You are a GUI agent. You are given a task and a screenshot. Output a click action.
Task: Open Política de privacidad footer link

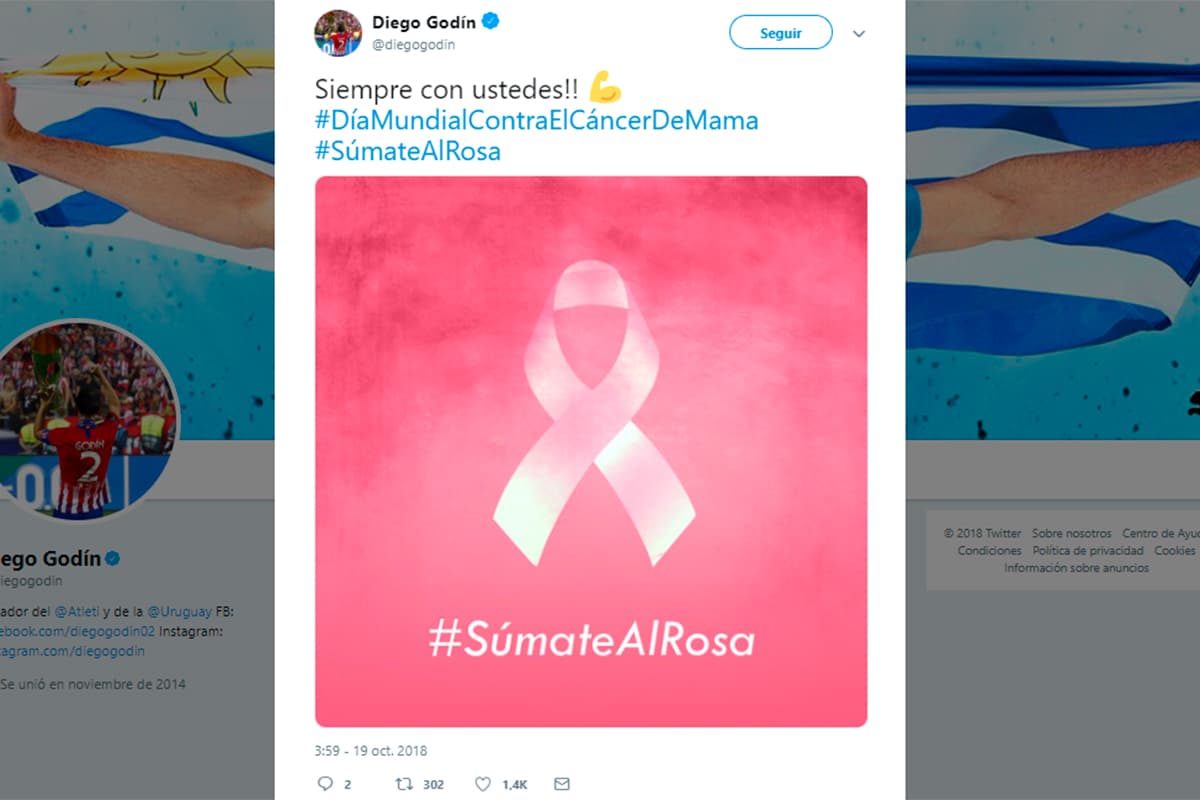(x=1088, y=551)
